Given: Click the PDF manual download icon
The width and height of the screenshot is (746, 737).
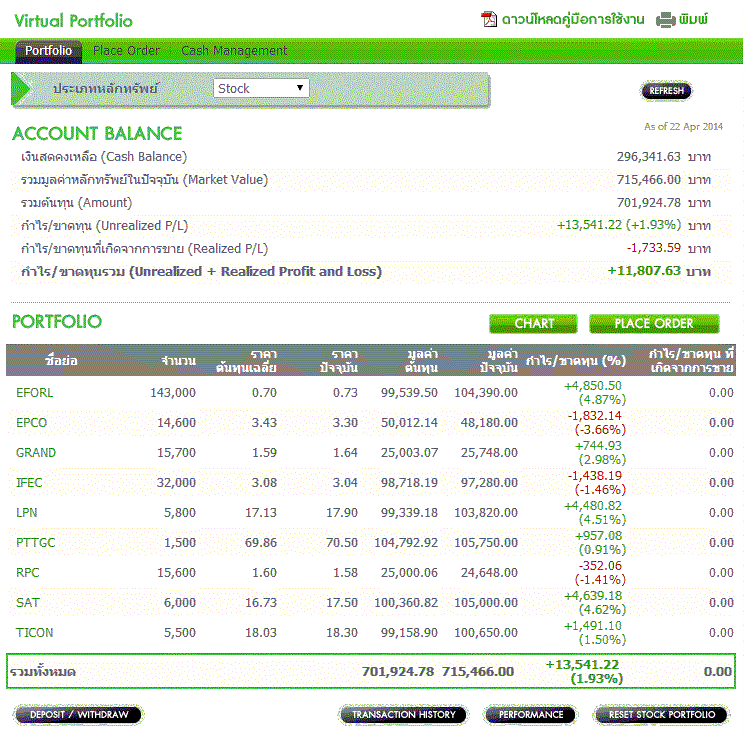Looking at the screenshot, I should point(489,19).
